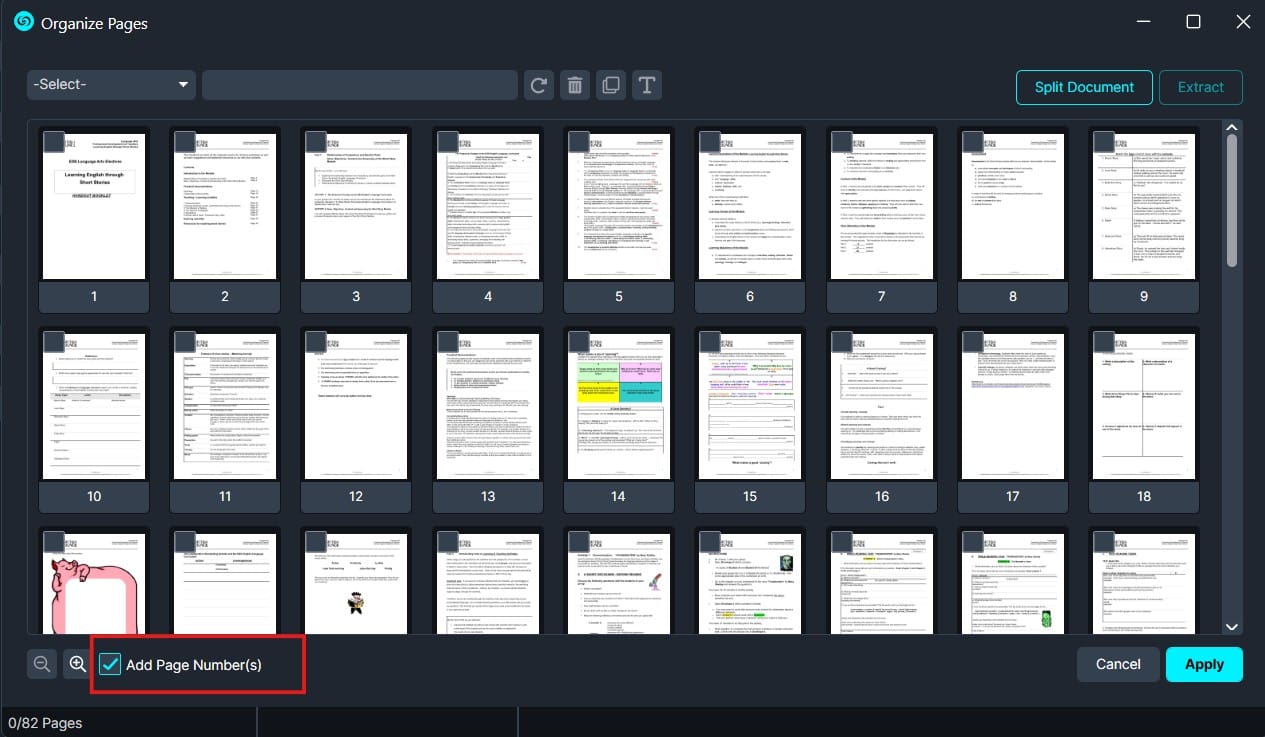Zoom in page thumbnails
Viewport: 1265px width, 737px height.
tap(77, 664)
